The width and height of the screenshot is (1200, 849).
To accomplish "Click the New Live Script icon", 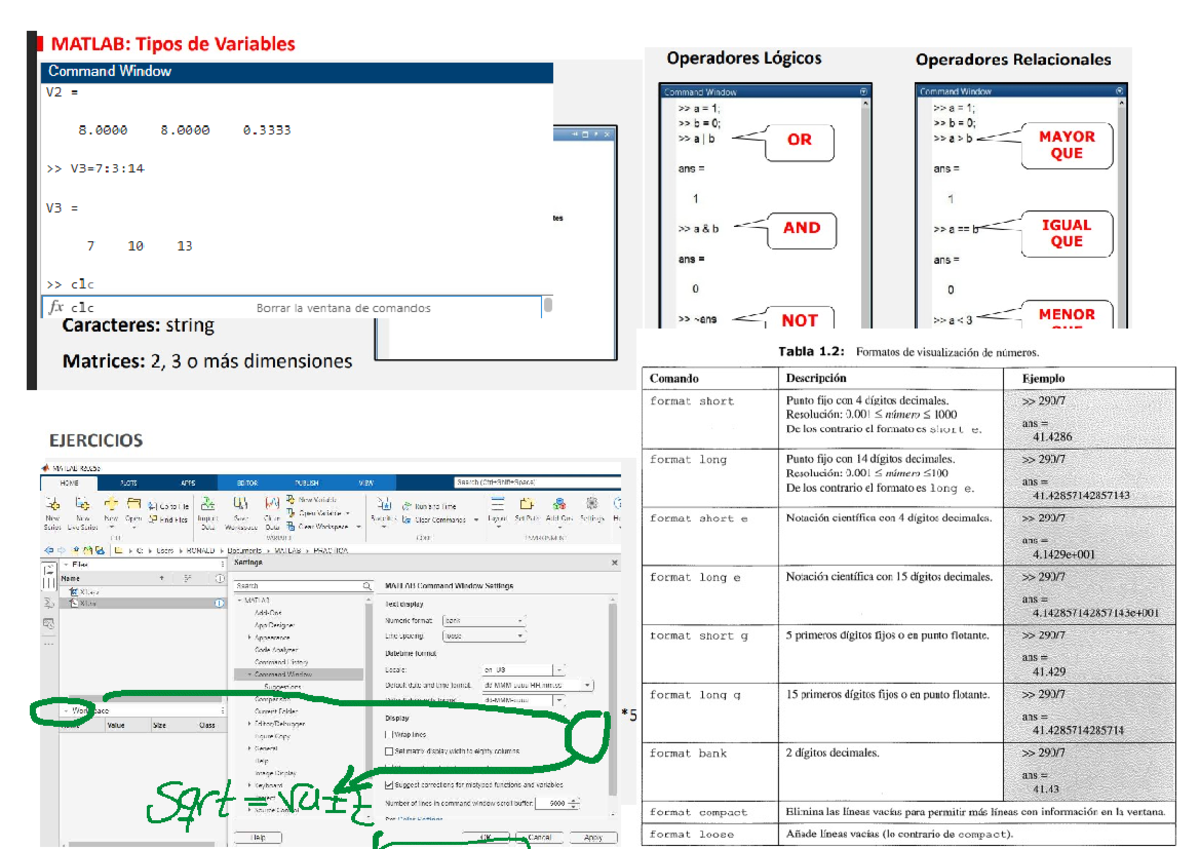I will [x=83, y=505].
